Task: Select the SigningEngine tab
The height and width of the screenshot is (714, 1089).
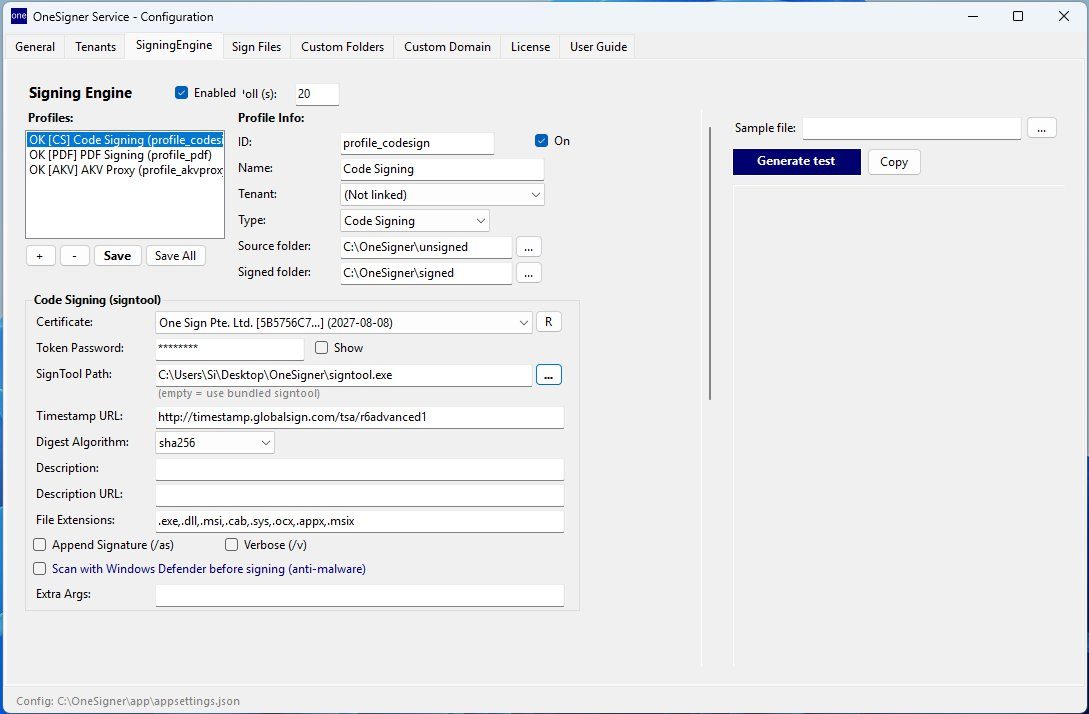Action: tap(174, 45)
